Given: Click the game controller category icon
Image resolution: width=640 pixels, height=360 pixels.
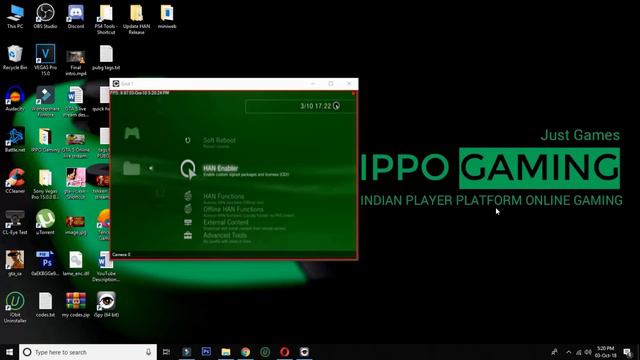Looking at the screenshot, I should [x=132, y=133].
